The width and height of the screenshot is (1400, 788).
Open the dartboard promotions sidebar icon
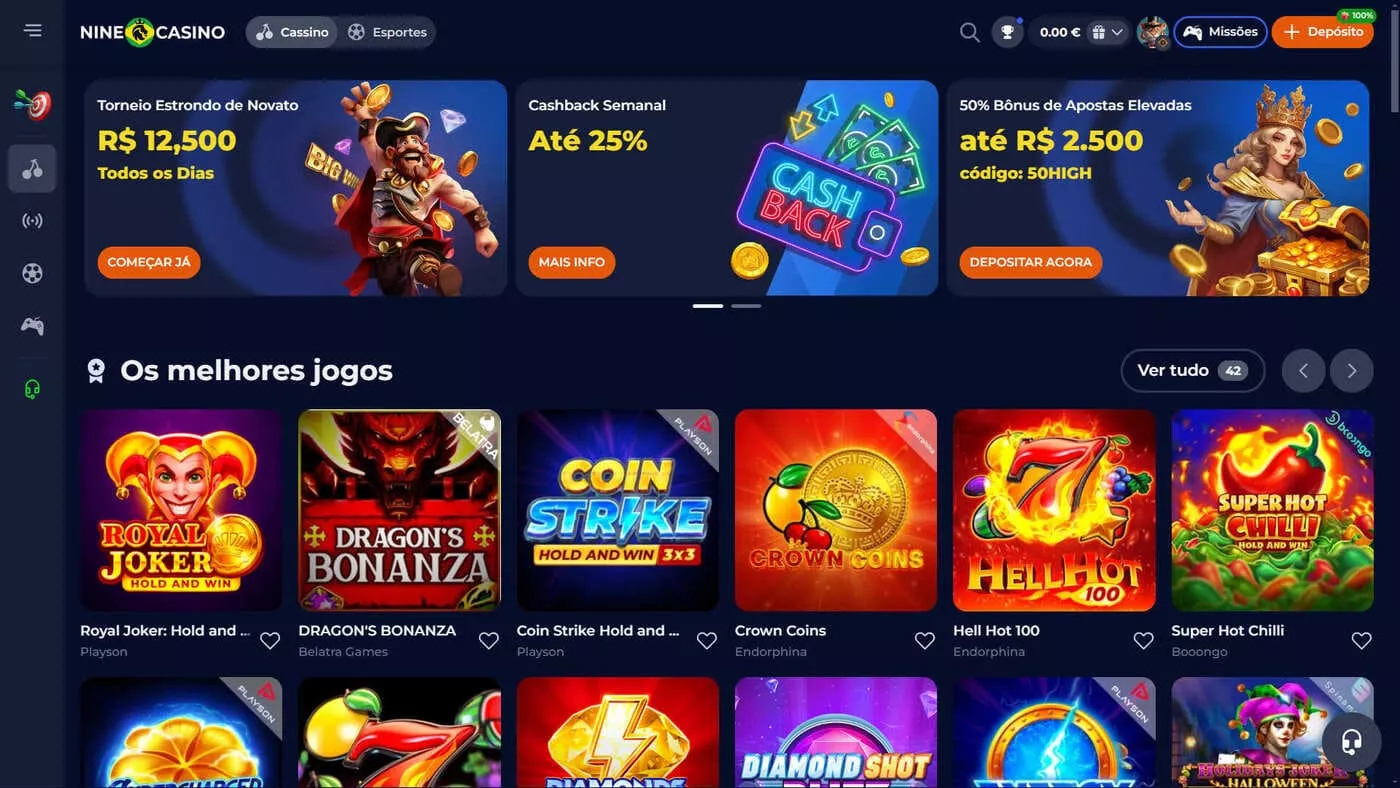[32, 104]
